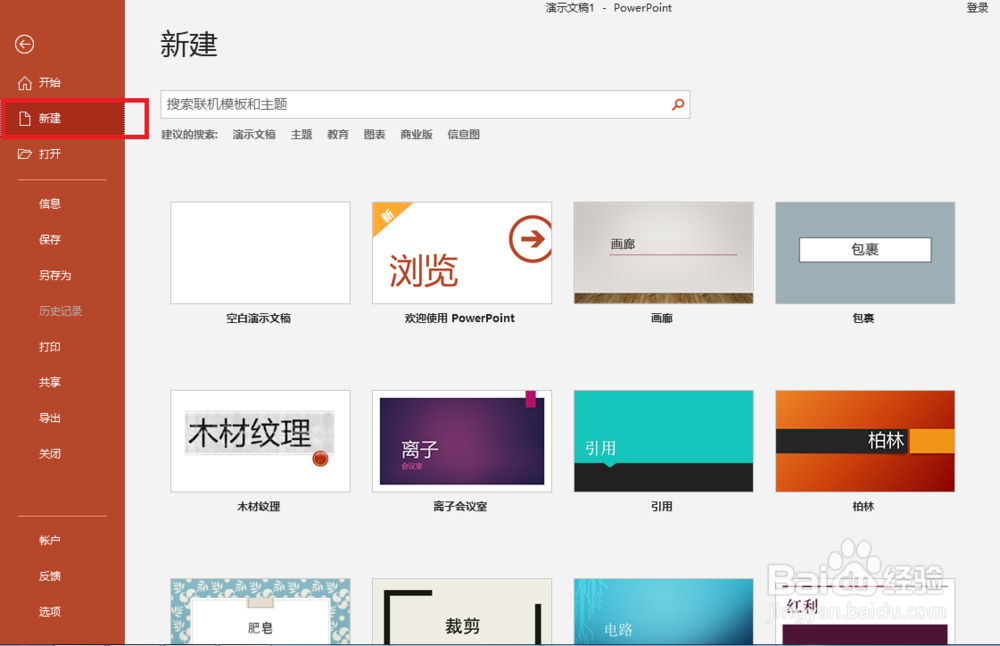Click suggested search 教育
The height and width of the screenshot is (646, 1000).
pyautogui.click(x=338, y=135)
